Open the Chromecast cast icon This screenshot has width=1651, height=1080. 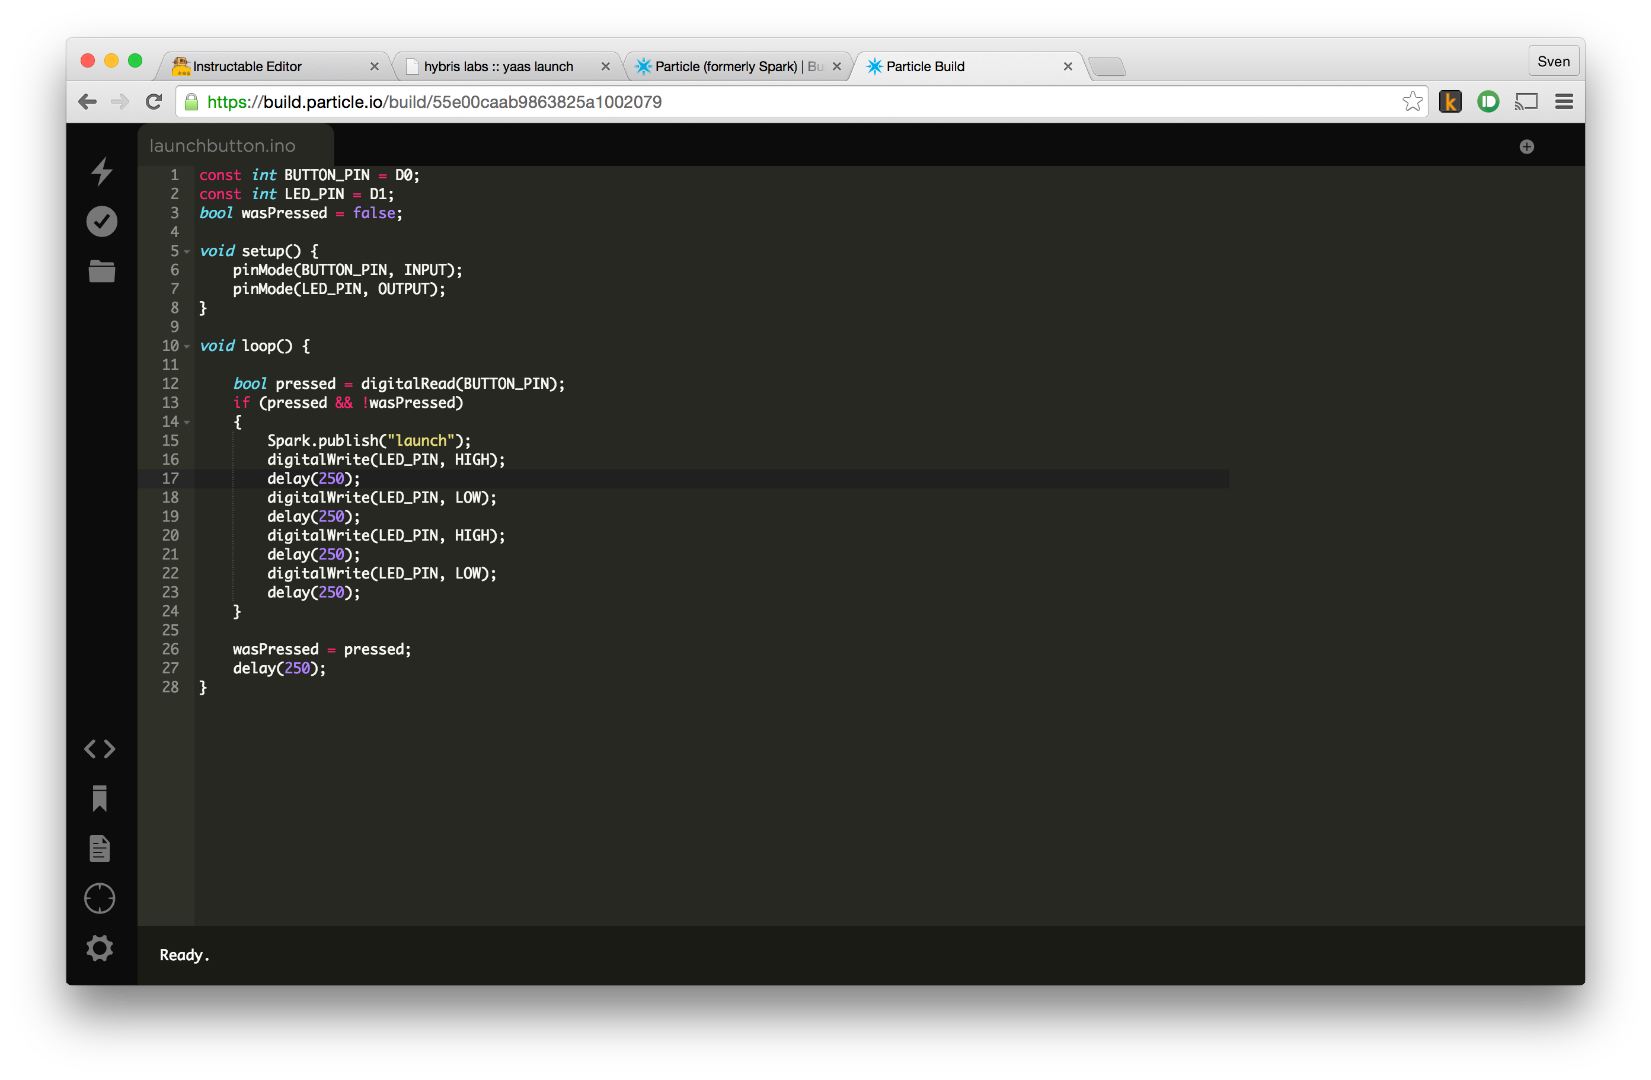point(1525,101)
